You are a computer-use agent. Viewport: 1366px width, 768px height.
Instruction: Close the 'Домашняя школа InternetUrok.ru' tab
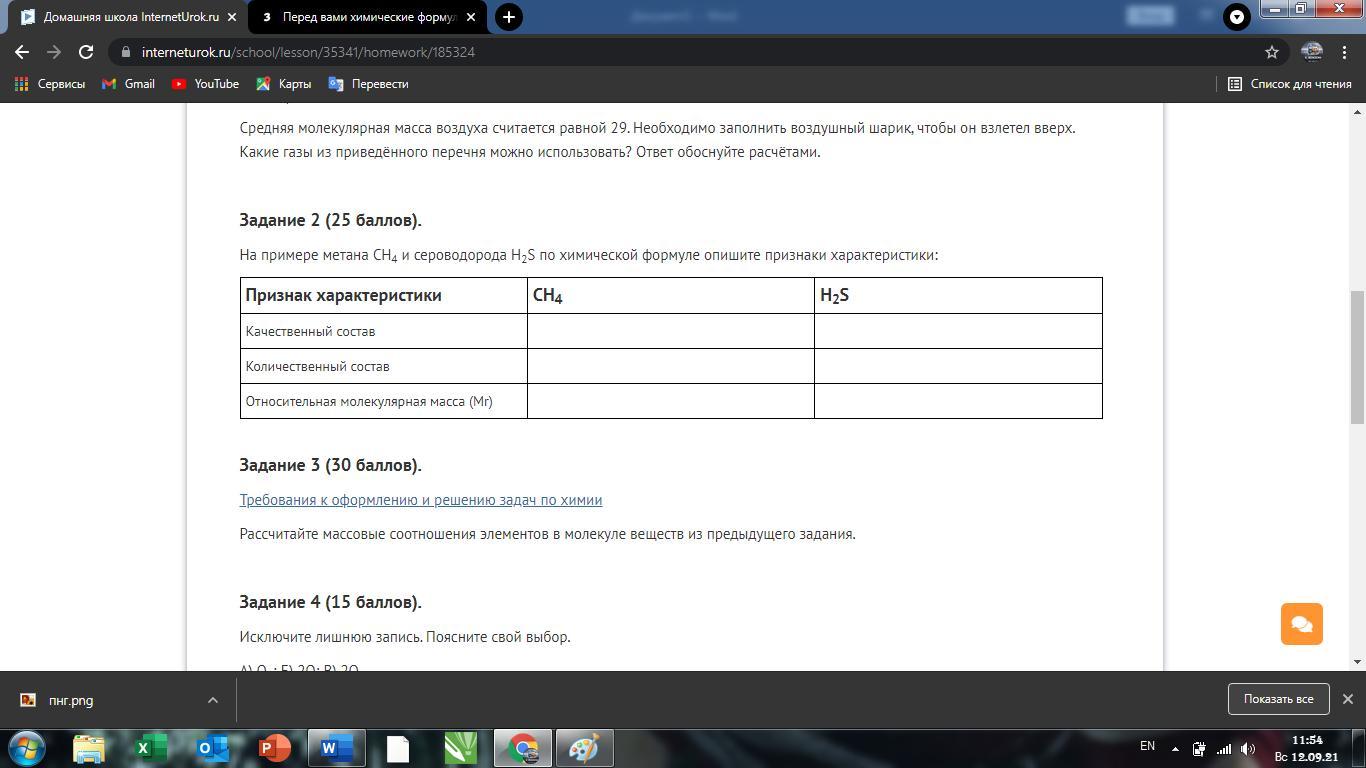(x=232, y=17)
